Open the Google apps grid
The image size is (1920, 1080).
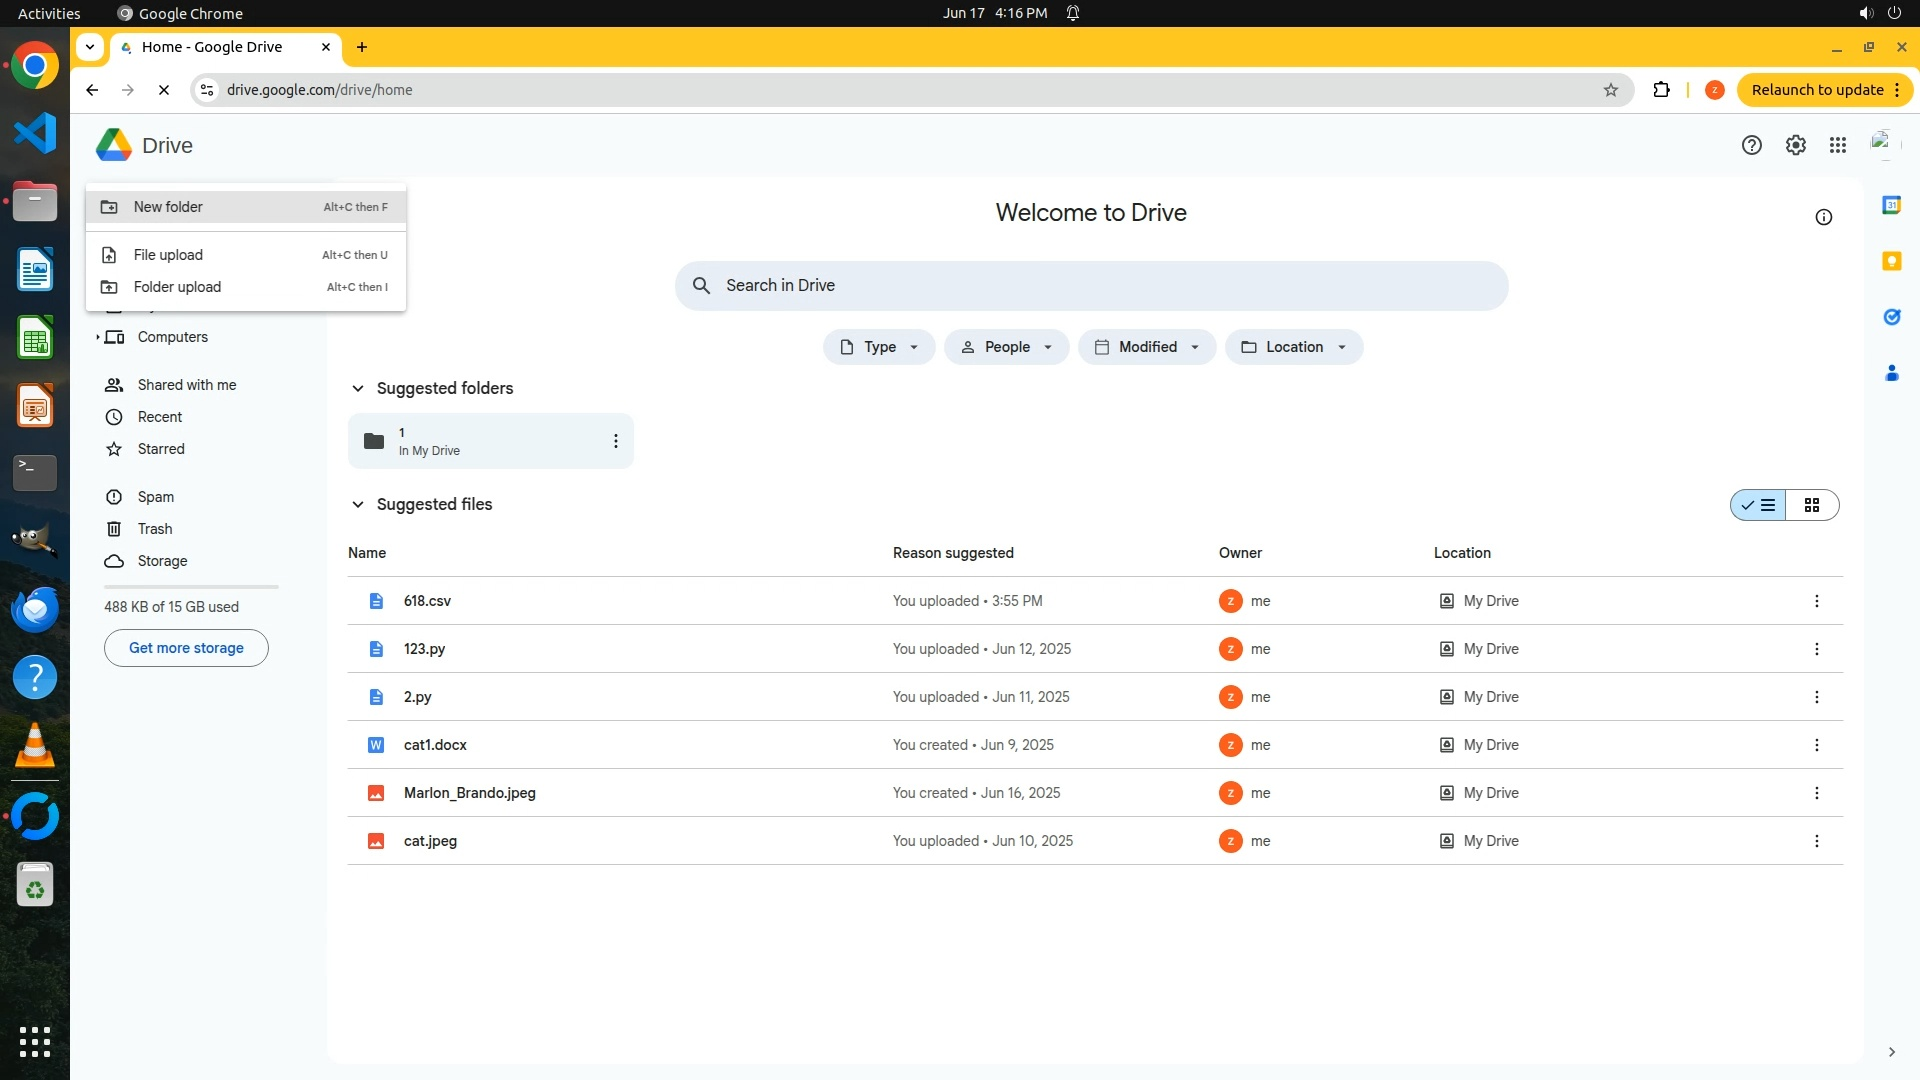tap(1837, 146)
